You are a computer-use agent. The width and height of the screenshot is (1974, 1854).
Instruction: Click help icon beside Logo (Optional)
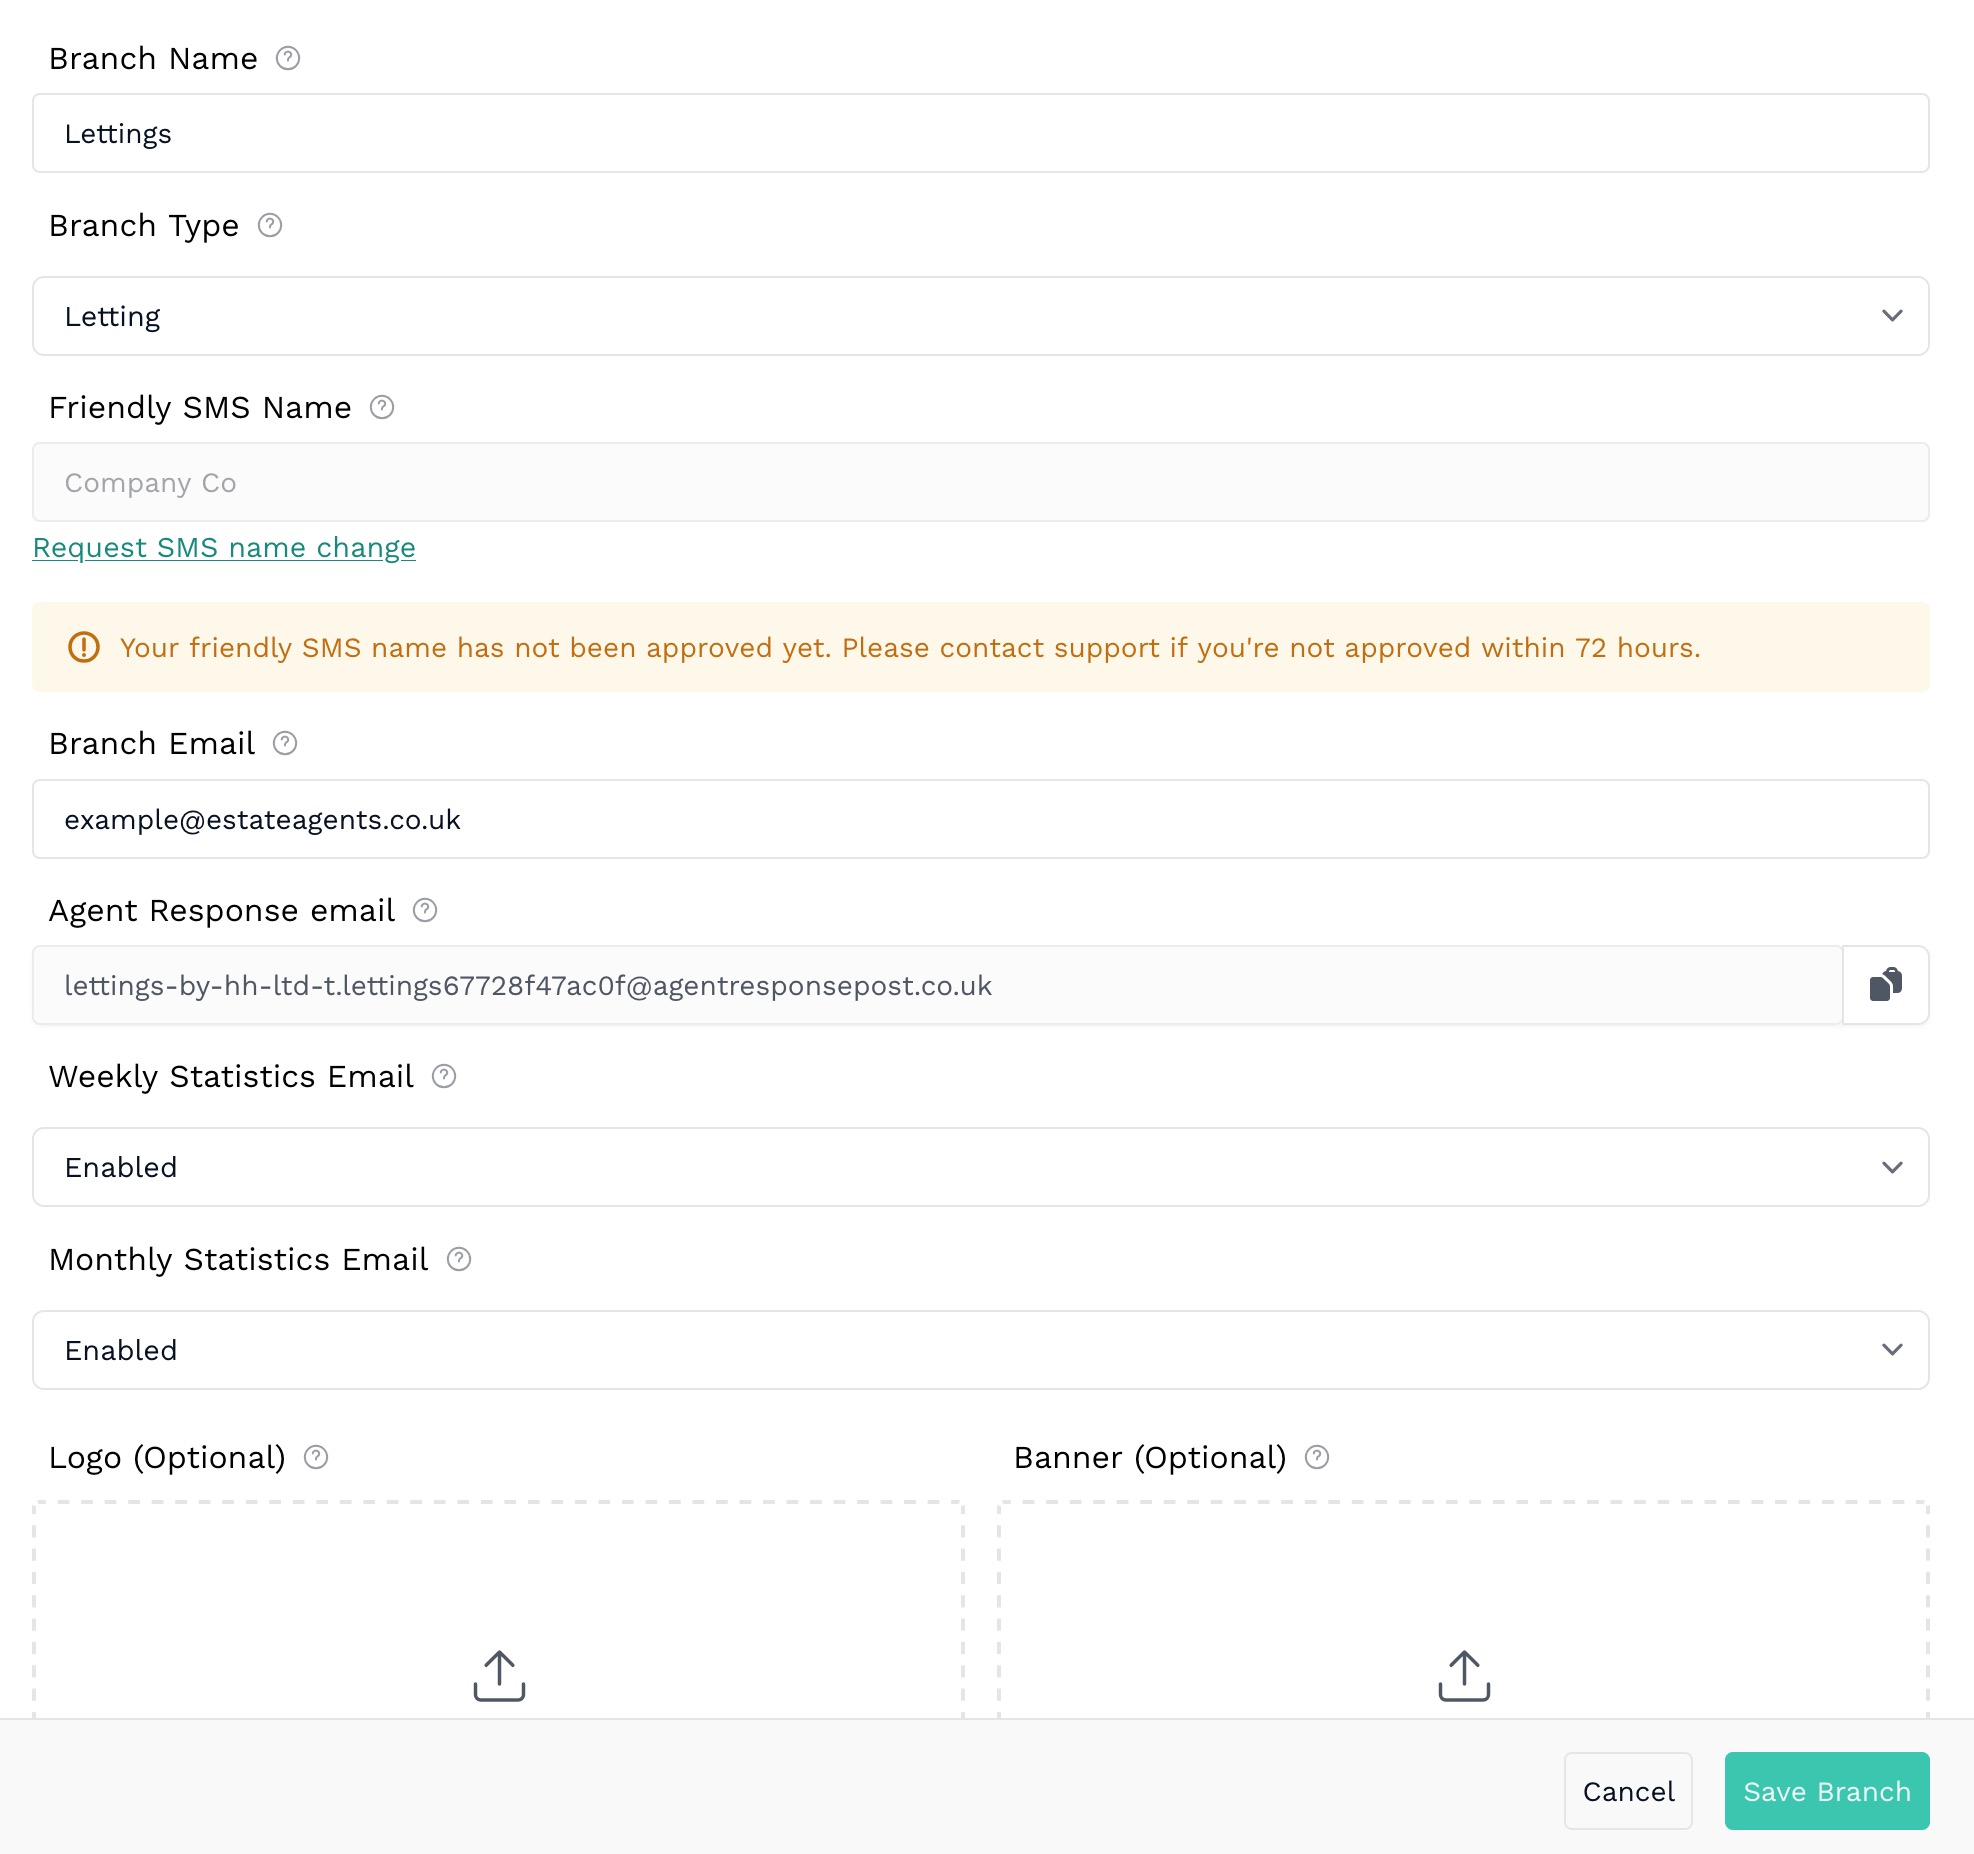(316, 1457)
